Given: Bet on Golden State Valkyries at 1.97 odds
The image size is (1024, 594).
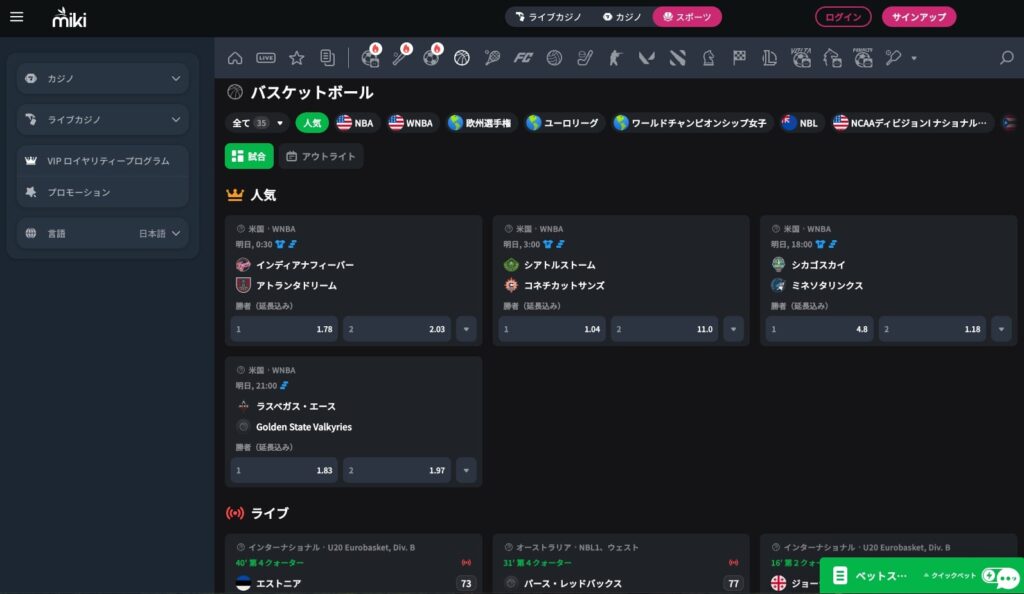Looking at the screenshot, I should (x=397, y=470).
